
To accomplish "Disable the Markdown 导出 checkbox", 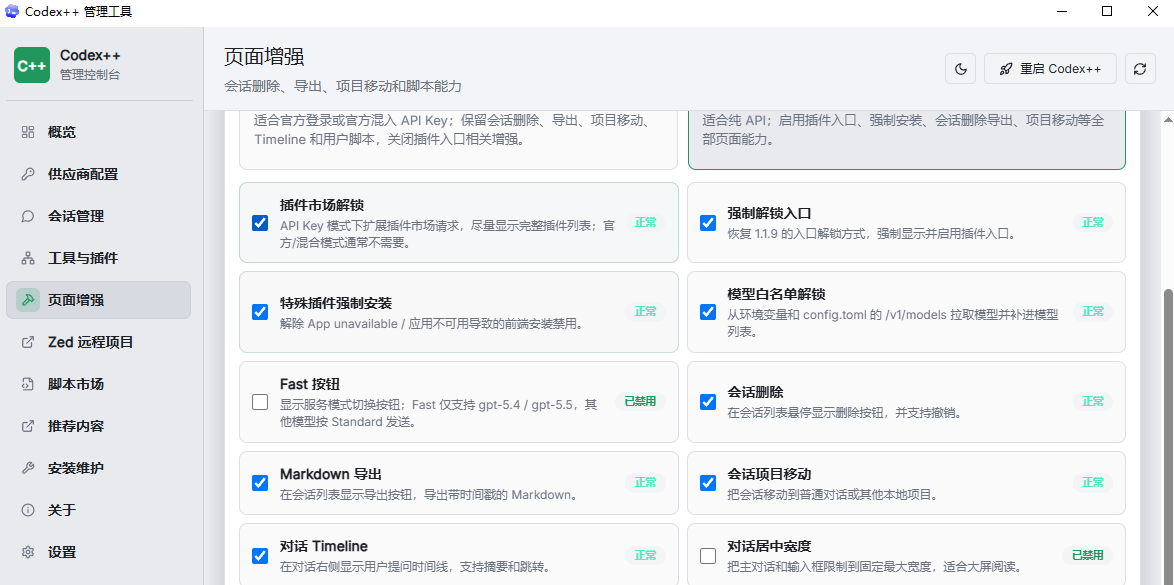I will 260,483.
